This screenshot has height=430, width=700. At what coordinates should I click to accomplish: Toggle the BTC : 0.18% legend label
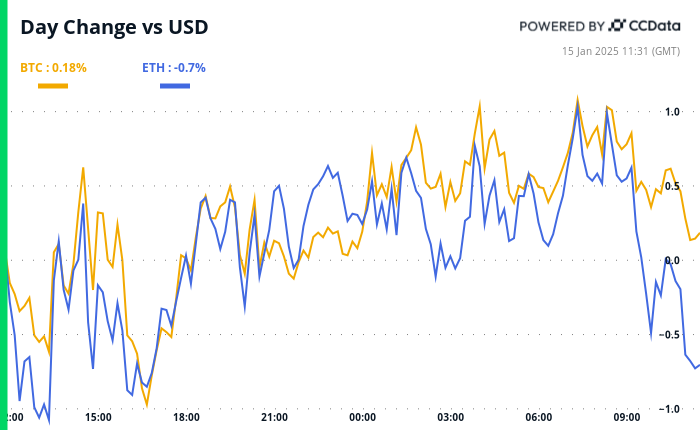click(x=53, y=68)
